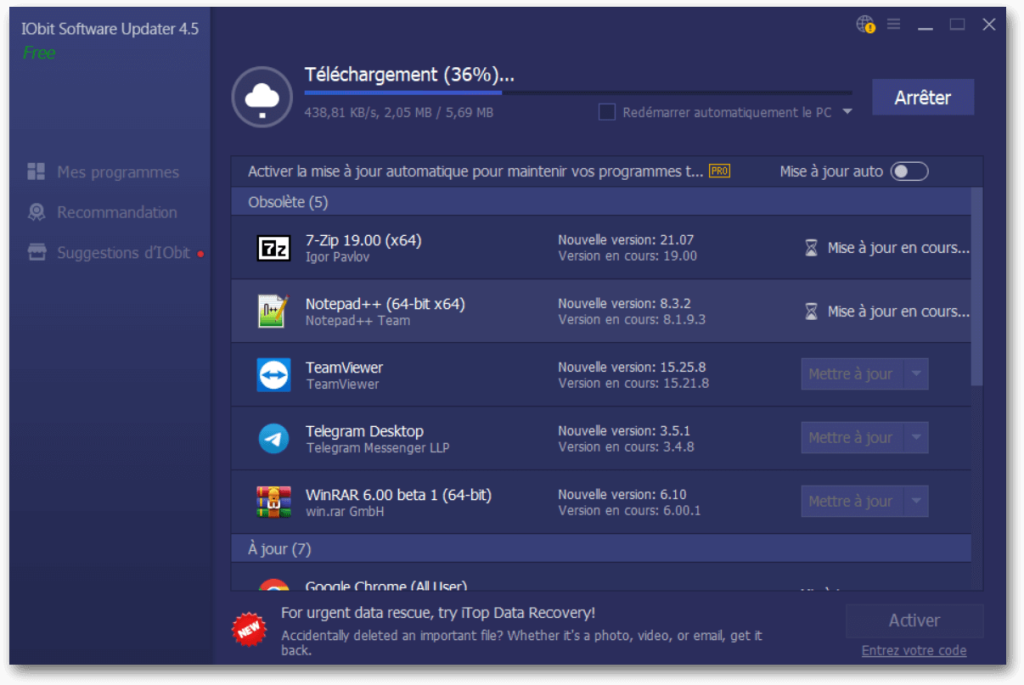Open dropdown arrow beside WinRAR Mettre à jour

click(x=916, y=502)
